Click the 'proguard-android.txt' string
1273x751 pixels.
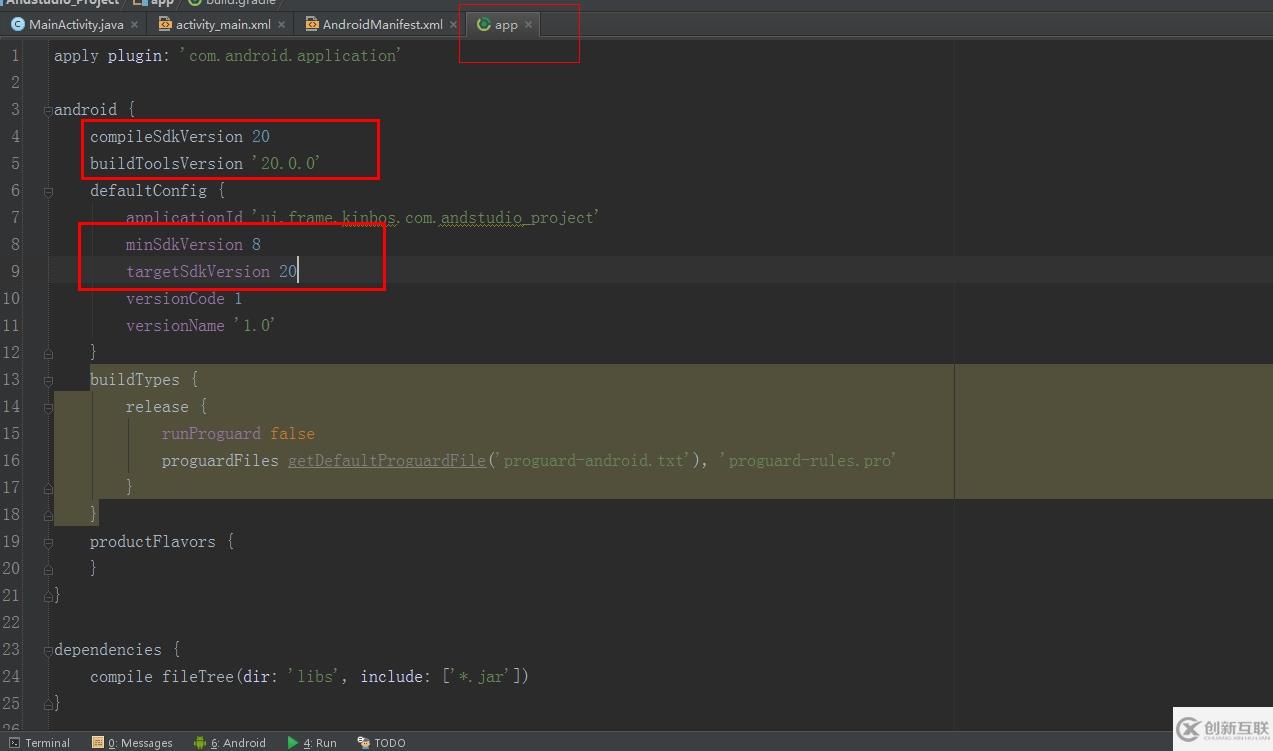click(593, 461)
